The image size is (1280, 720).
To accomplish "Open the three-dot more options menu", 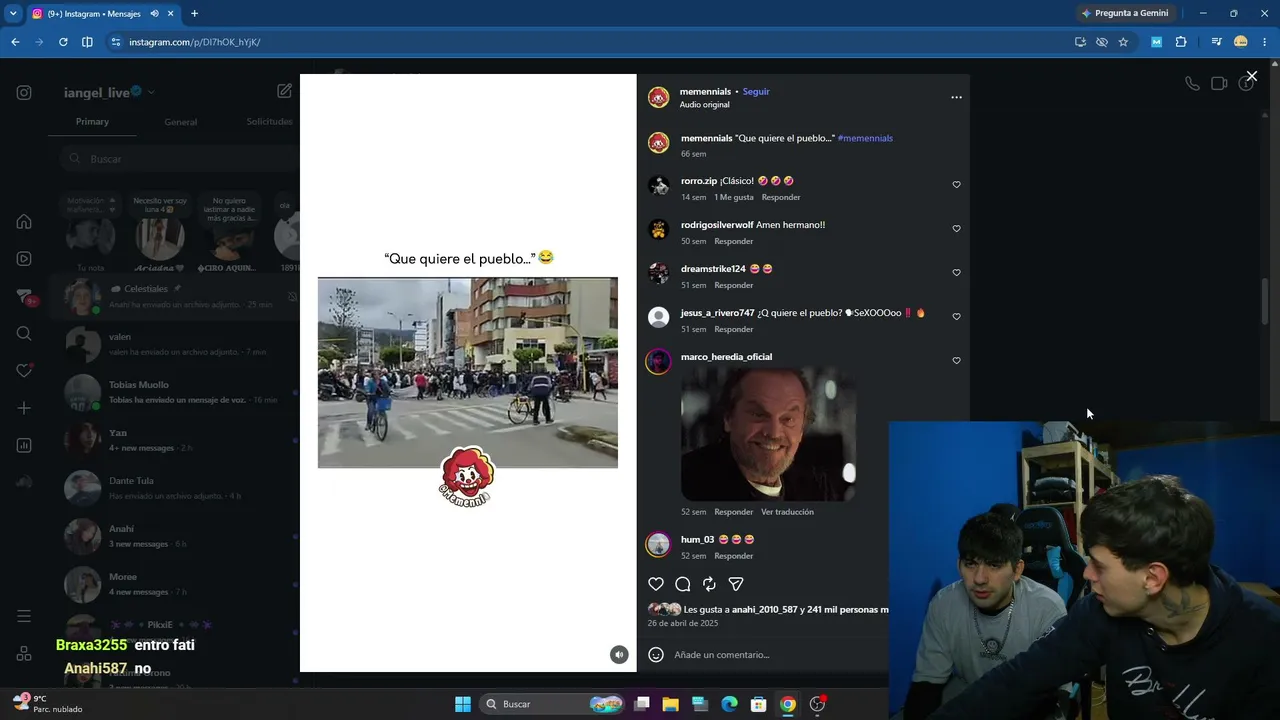I will pos(956,97).
